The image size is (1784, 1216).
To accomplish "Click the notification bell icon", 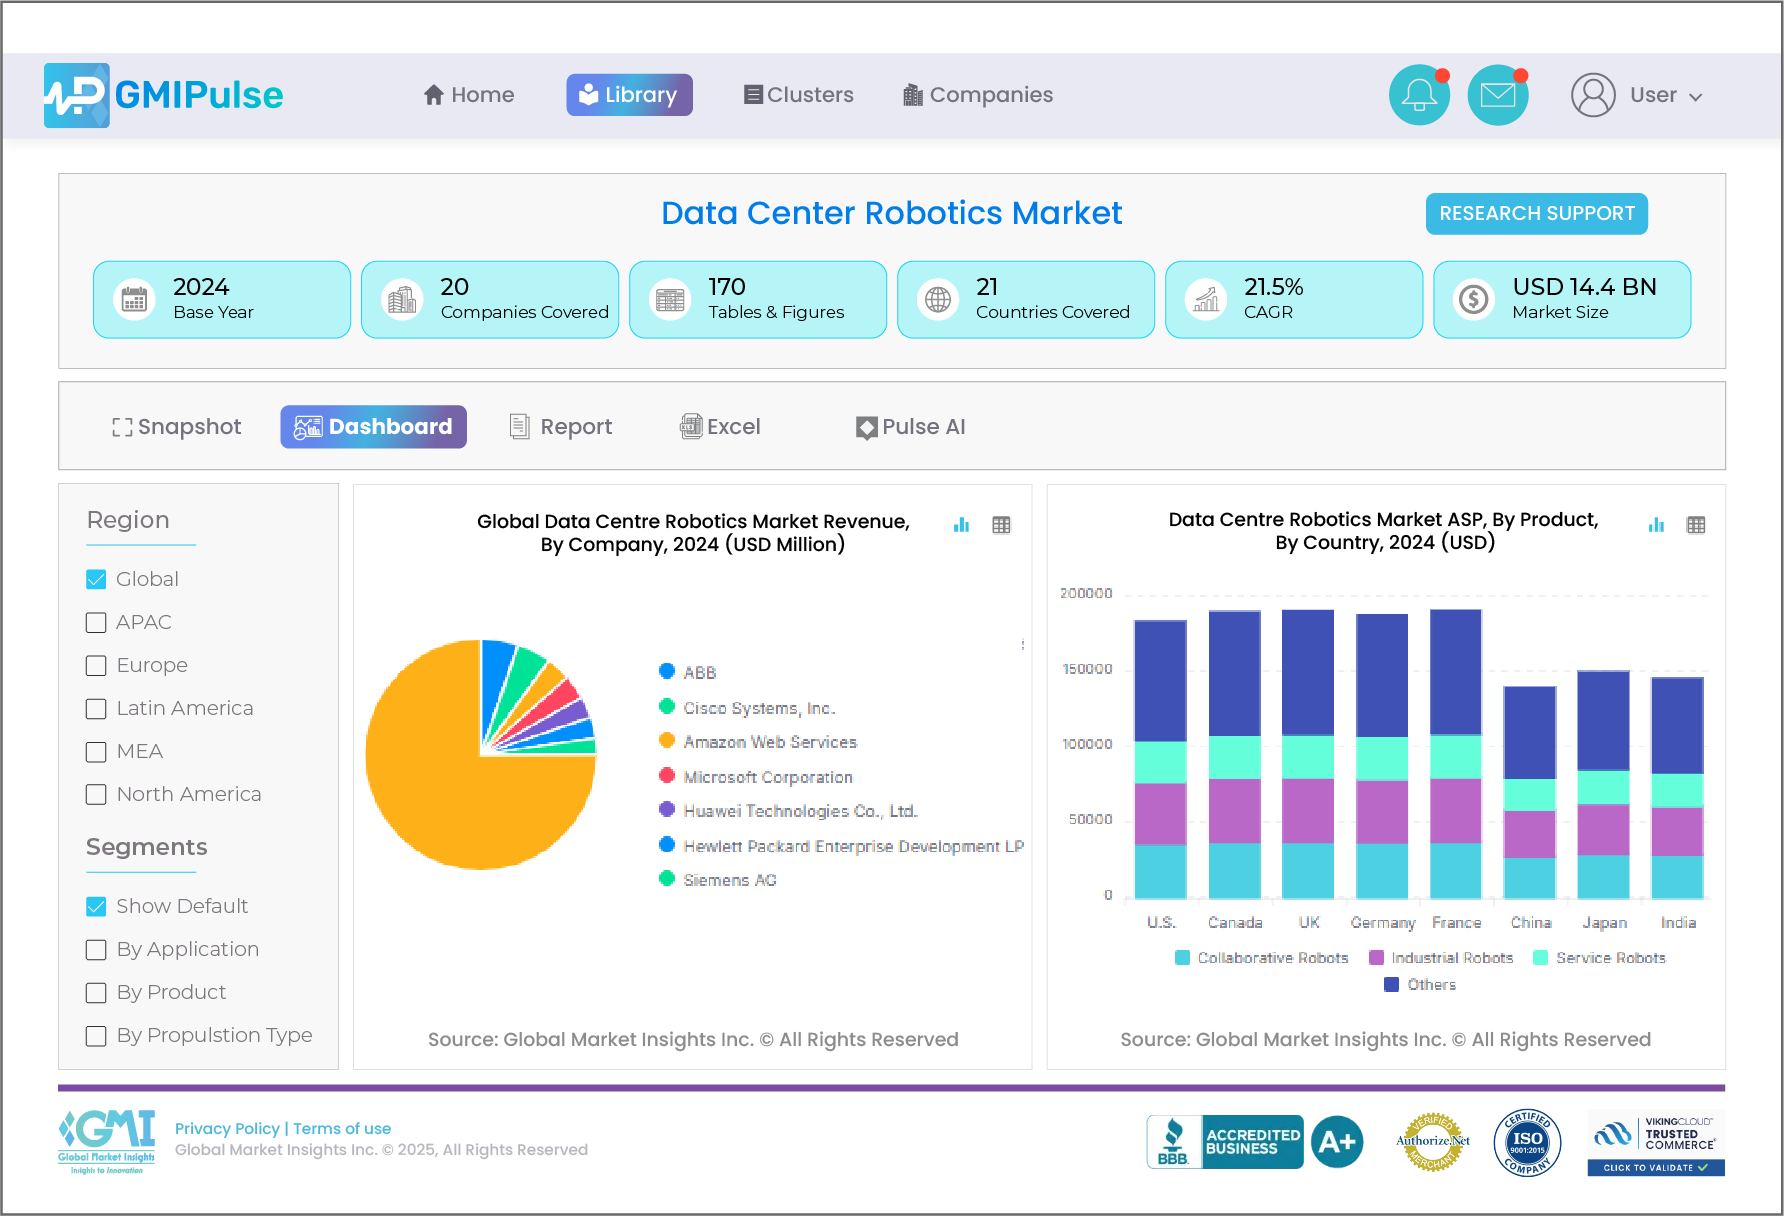I will coord(1419,95).
